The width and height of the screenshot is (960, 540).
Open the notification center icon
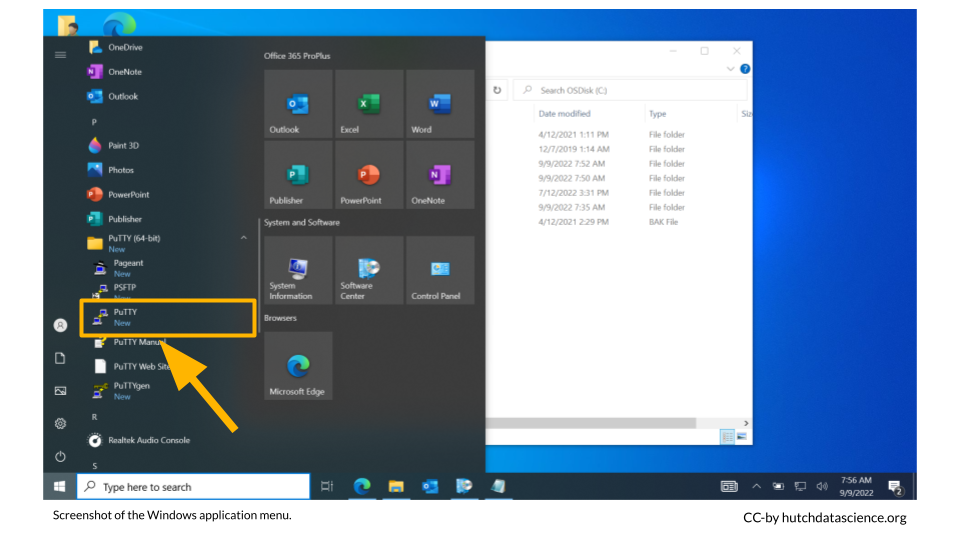(x=896, y=487)
